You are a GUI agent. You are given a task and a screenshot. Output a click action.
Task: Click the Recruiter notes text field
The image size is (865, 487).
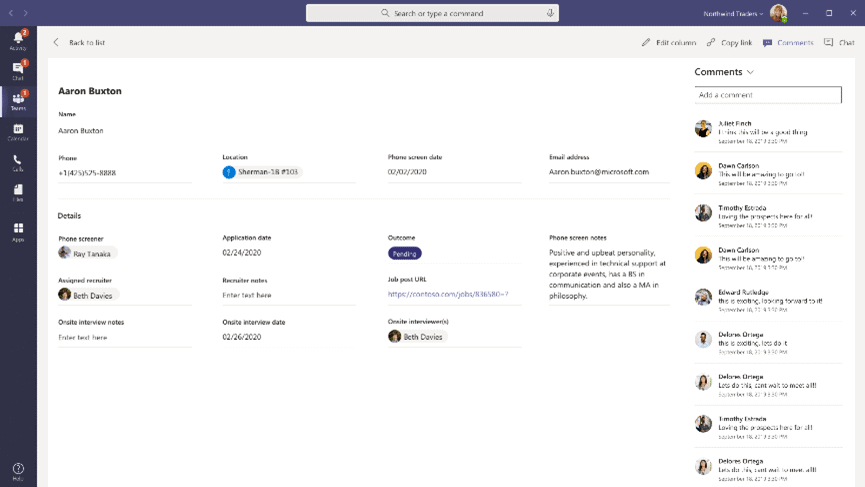pyautogui.click(x=289, y=295)
